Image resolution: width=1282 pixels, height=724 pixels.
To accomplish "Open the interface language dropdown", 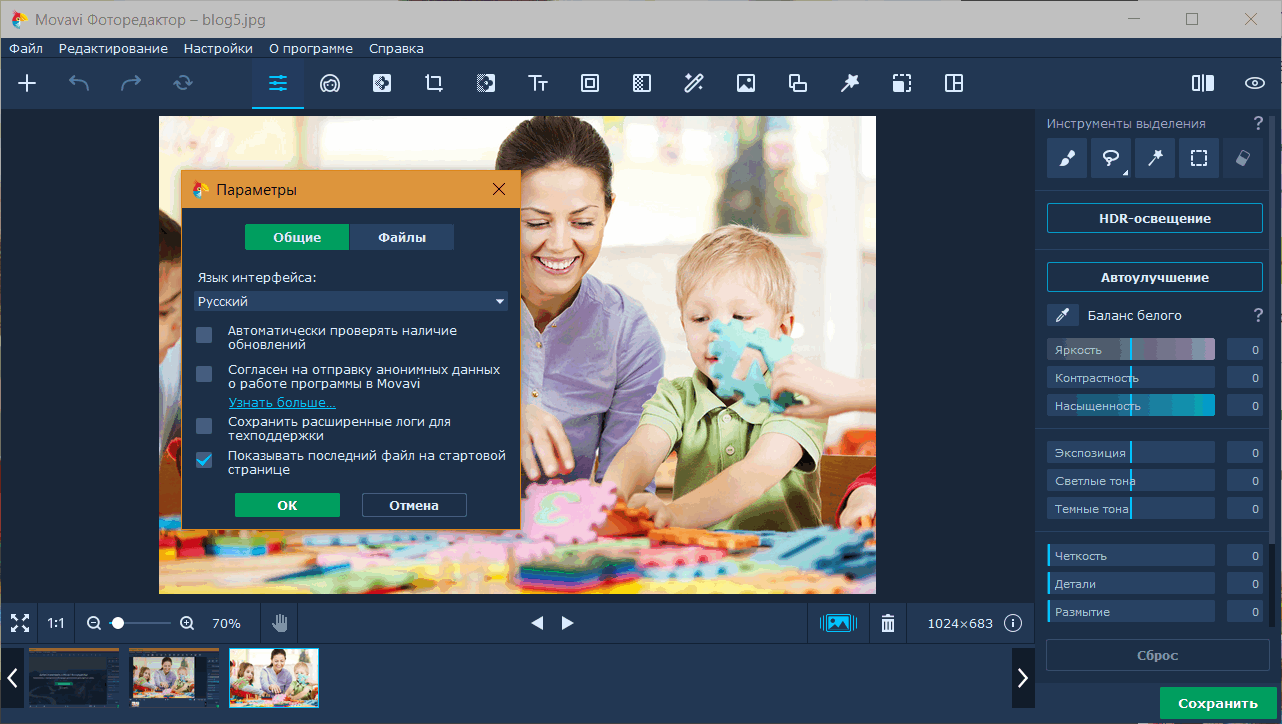I will [351, 301].
